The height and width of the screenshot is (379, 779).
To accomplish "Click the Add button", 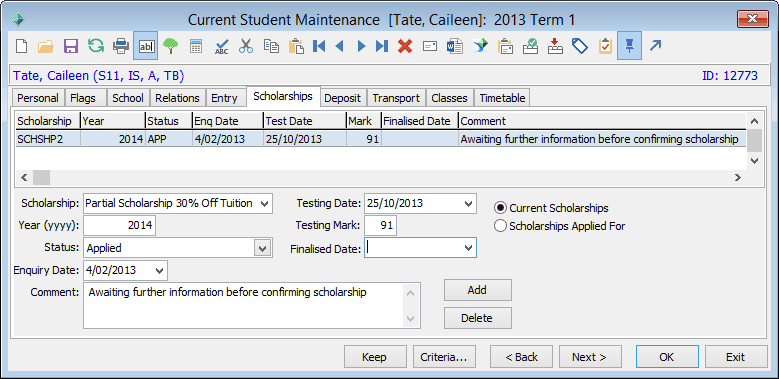I will [477, 290].
